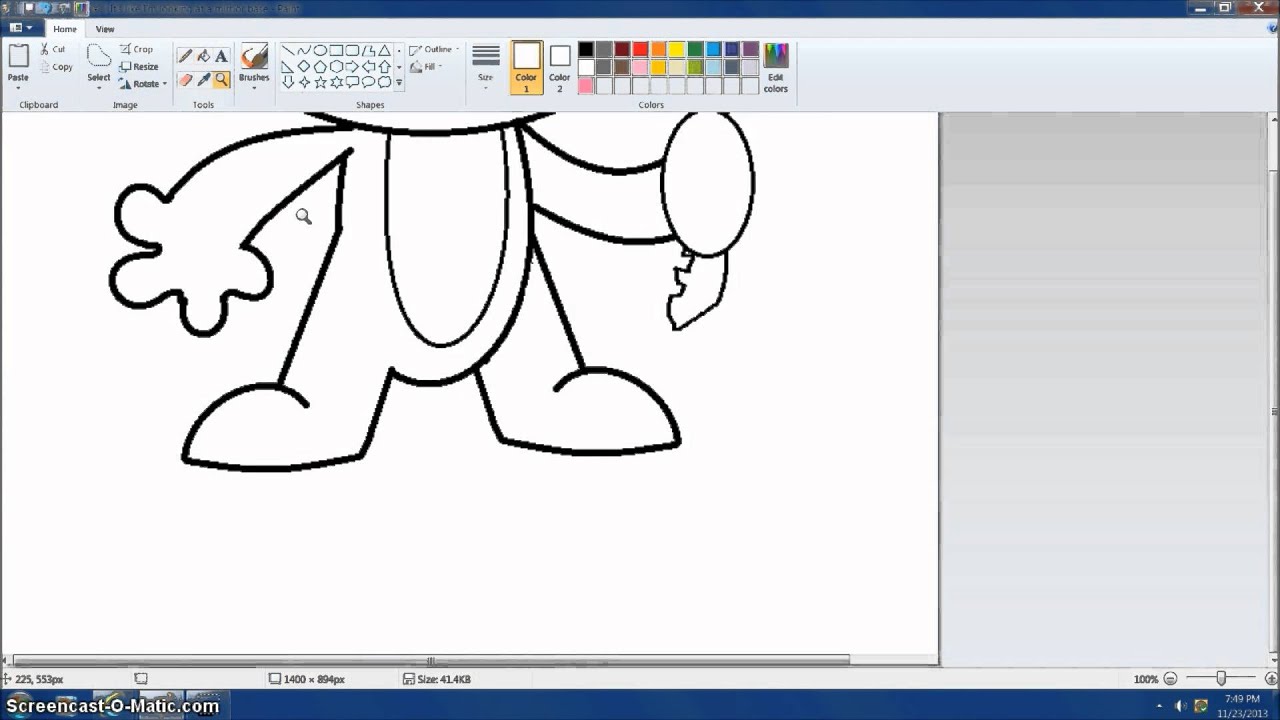Image resolution: width=1280 pixels, height=720 pixels.
Task: Click the volume icon in system tray
Action: point(1180,706)
